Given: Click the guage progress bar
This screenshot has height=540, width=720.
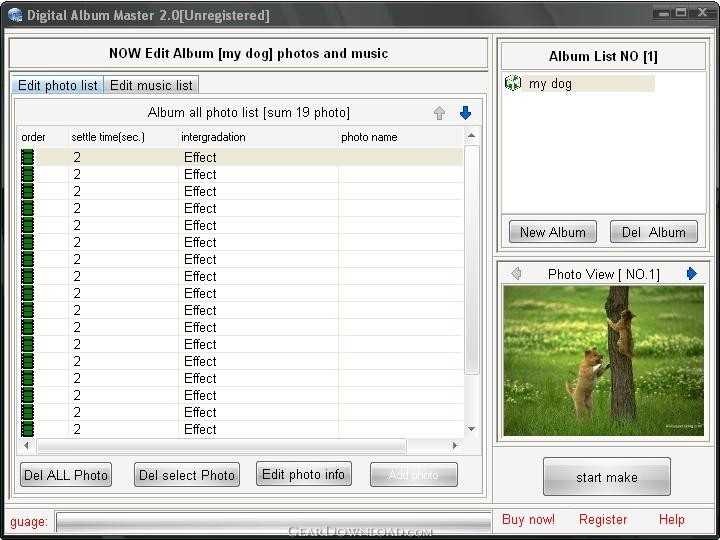Looking at the screenshot, I should 273,522.
